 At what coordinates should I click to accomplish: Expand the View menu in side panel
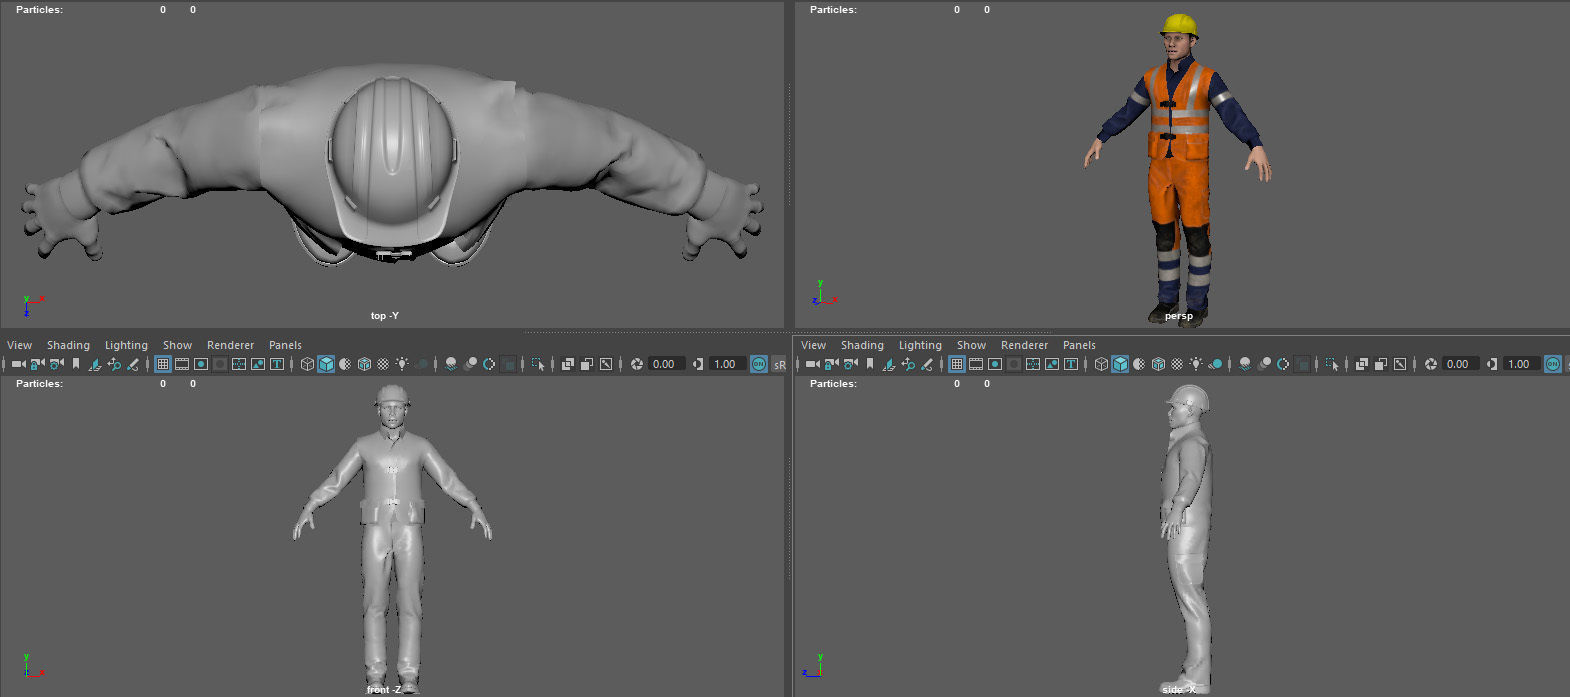tap(814, 345)
